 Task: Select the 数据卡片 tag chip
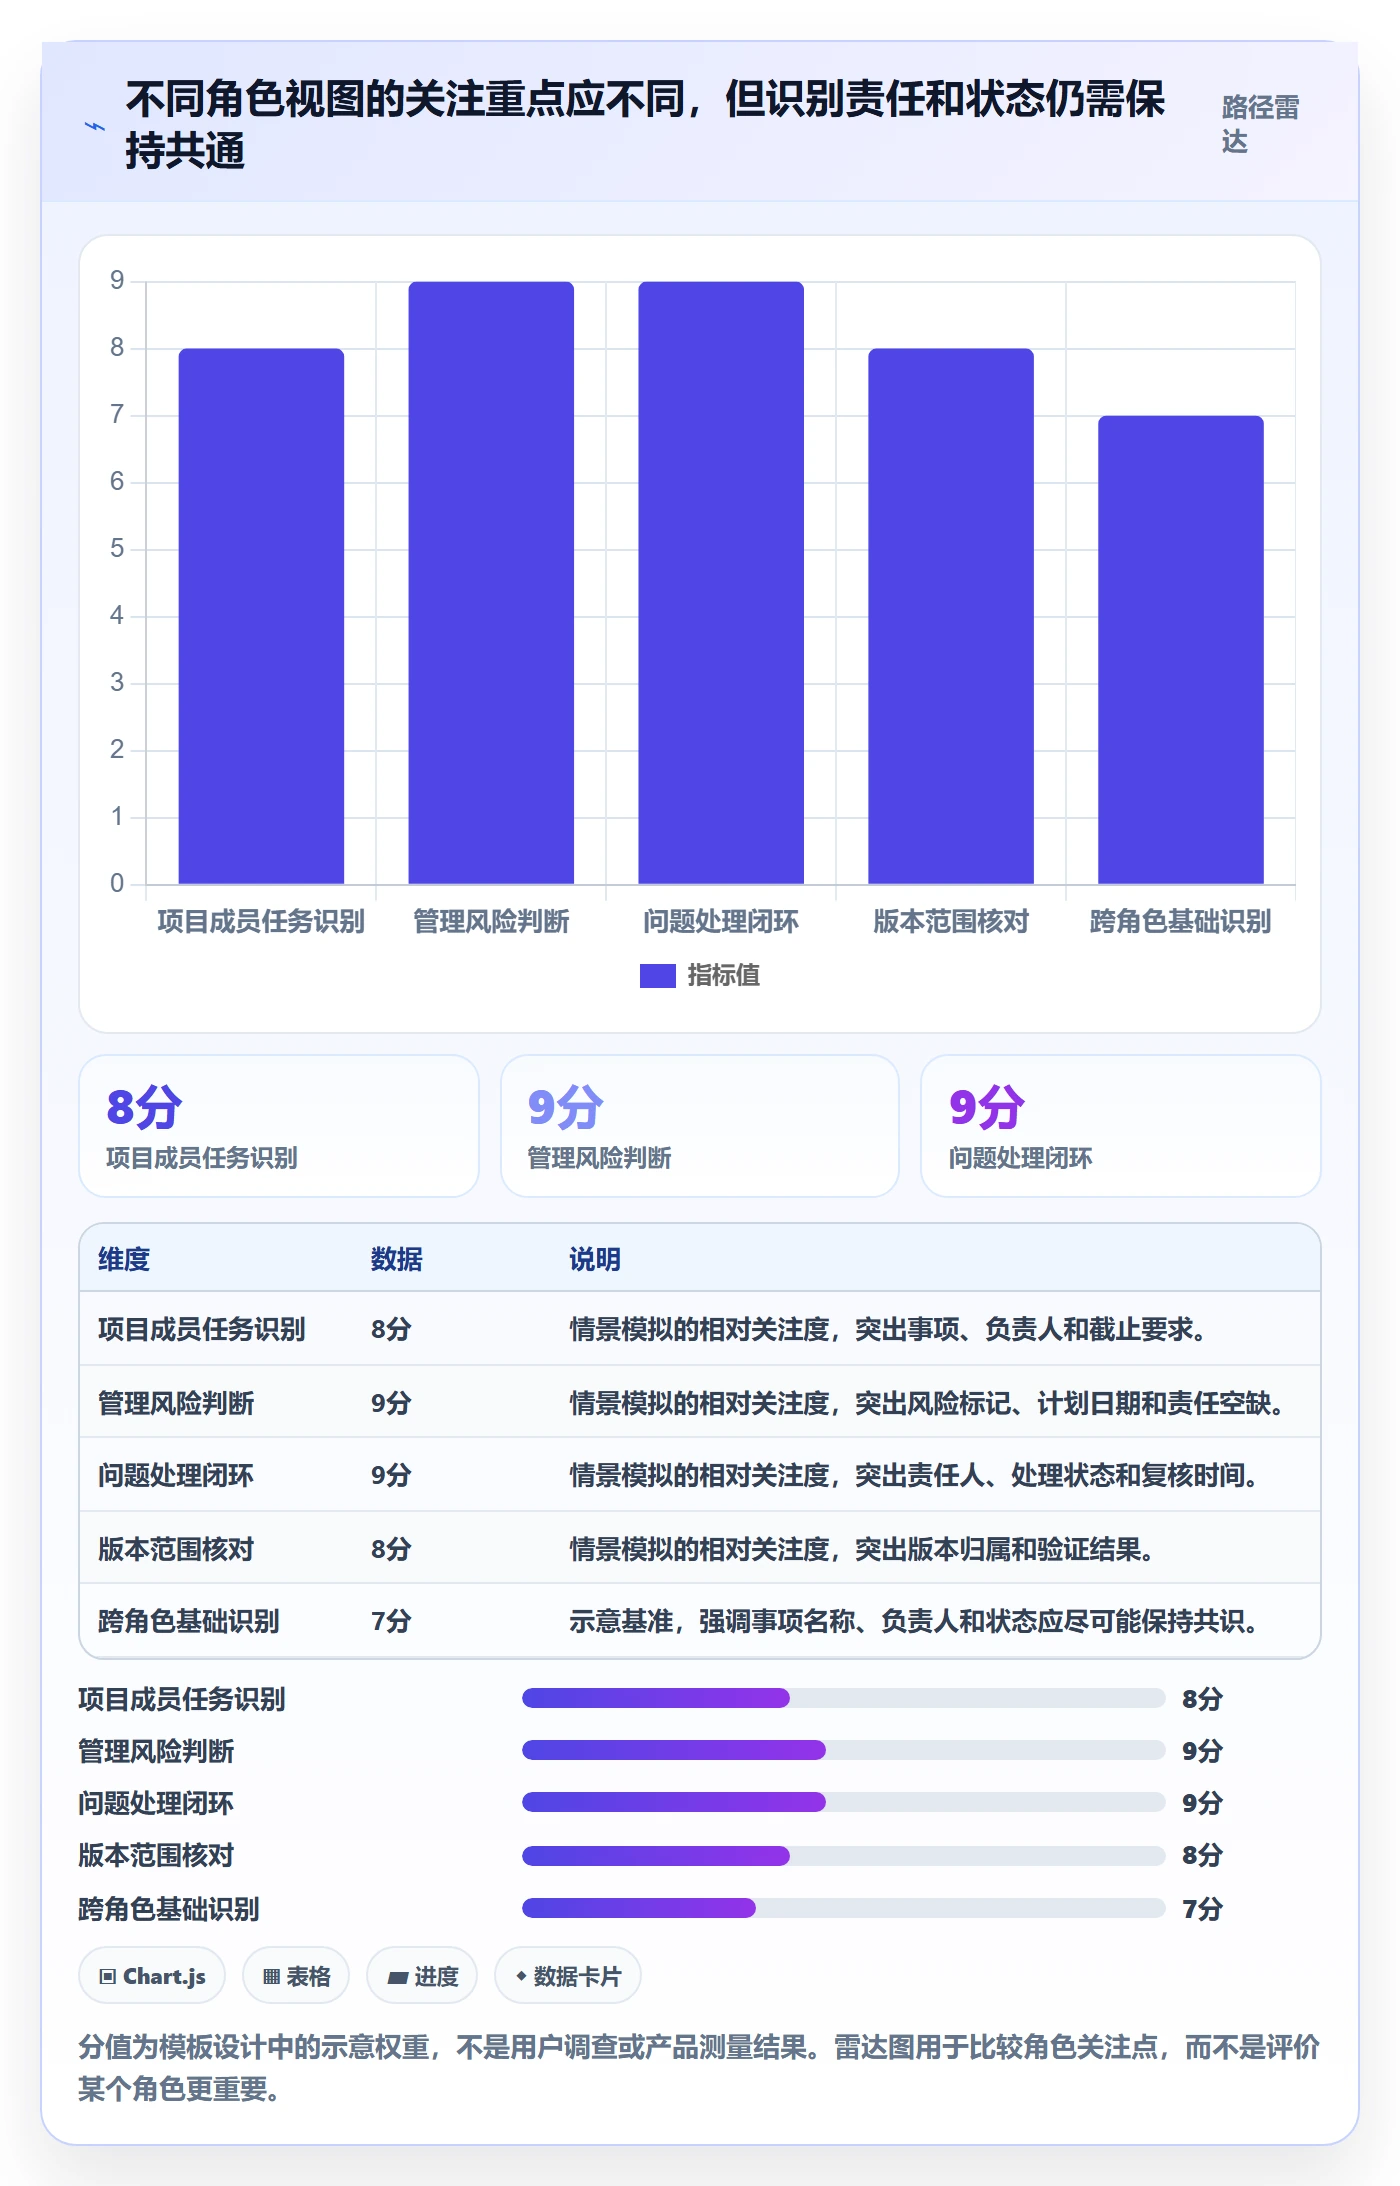pos(568,1976)
